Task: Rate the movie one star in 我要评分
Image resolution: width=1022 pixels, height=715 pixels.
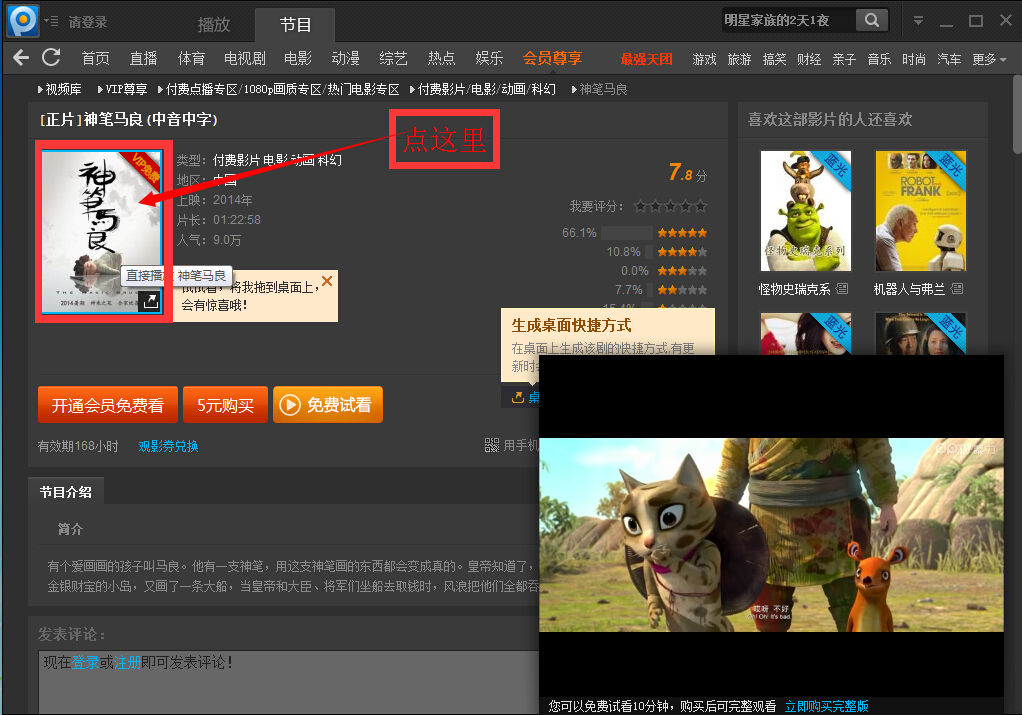Action: click(640, 207)
